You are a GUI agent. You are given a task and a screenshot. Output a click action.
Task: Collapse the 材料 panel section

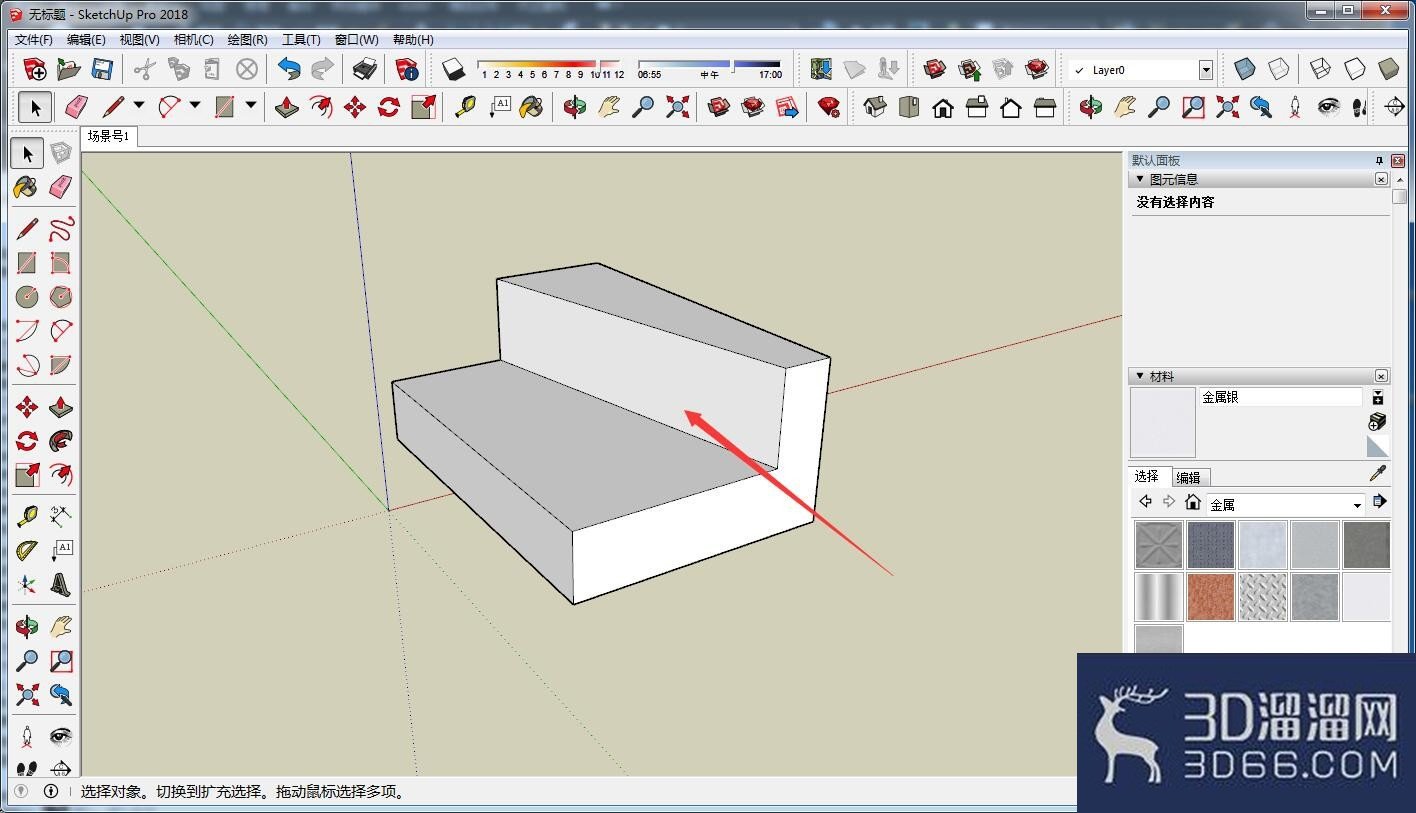coord(1139,376)
